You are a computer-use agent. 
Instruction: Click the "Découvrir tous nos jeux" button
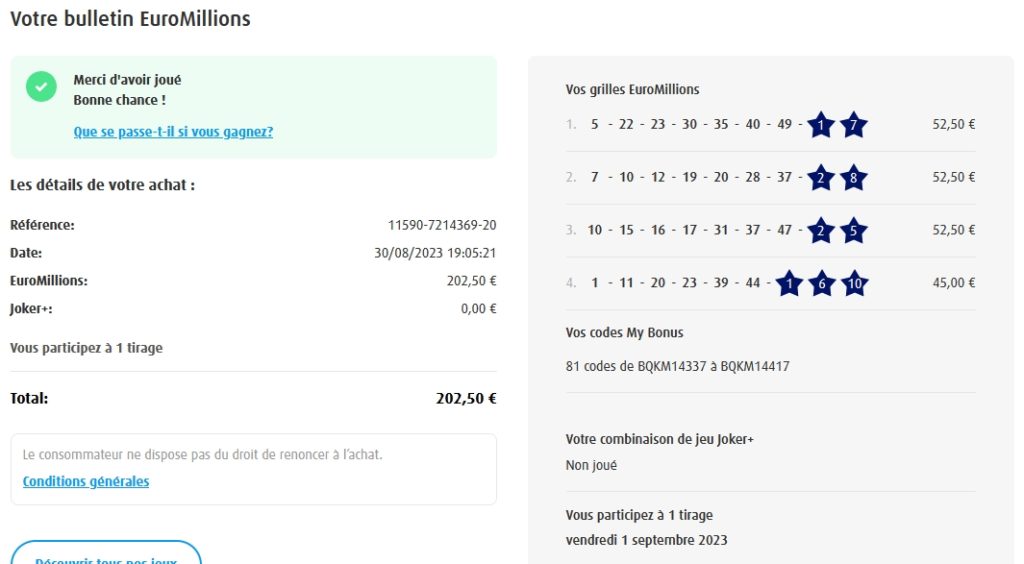click(x=106, y=556)
